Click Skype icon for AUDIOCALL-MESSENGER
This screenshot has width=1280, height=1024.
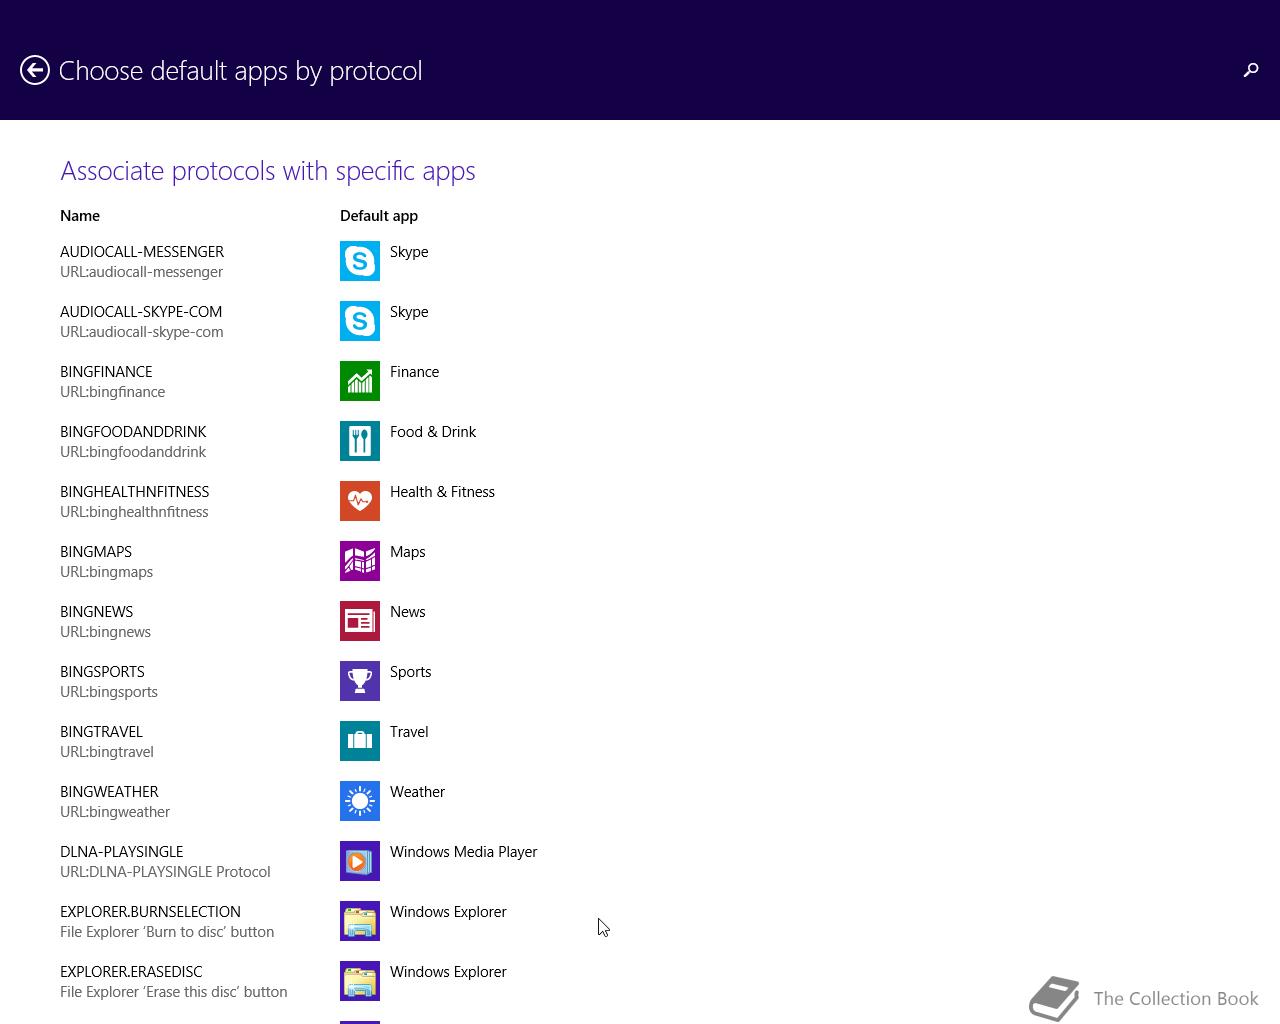tap(360, 261)
